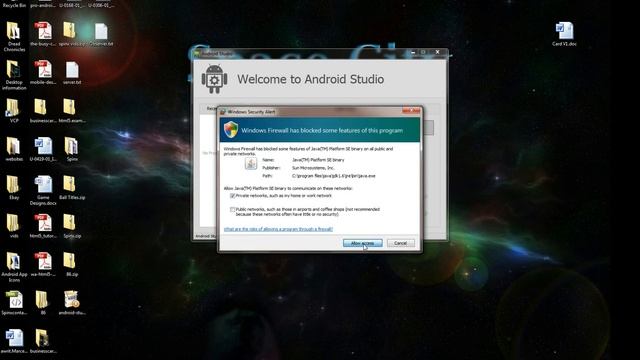Click Cancel in the Security Alert

point(400,243)
